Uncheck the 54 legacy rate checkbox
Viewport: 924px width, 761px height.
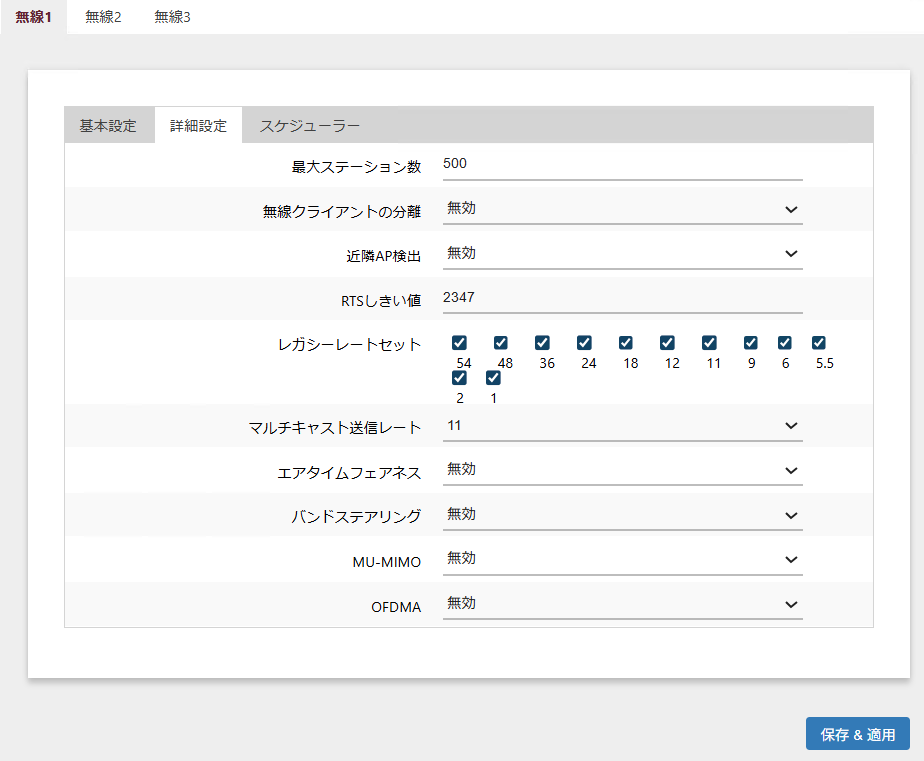(459, 343)
